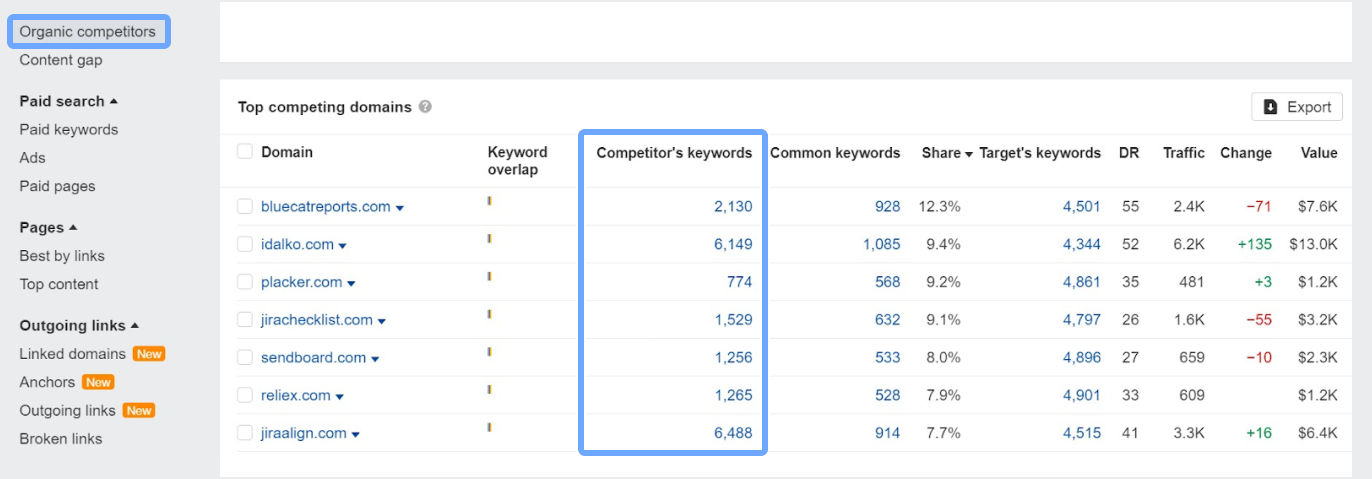Open Linked domains report
Image resolution: width=1372 pixels, height=479 pixels.
pos(72,354)
